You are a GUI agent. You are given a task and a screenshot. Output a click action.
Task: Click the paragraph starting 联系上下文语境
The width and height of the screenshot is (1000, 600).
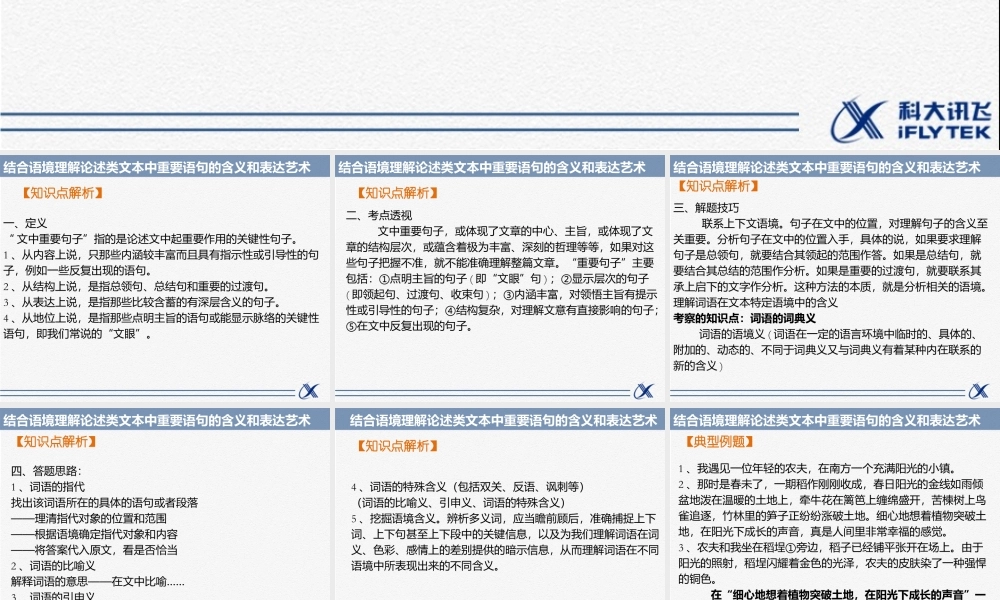pyautogui.click(x=830, y=255)
